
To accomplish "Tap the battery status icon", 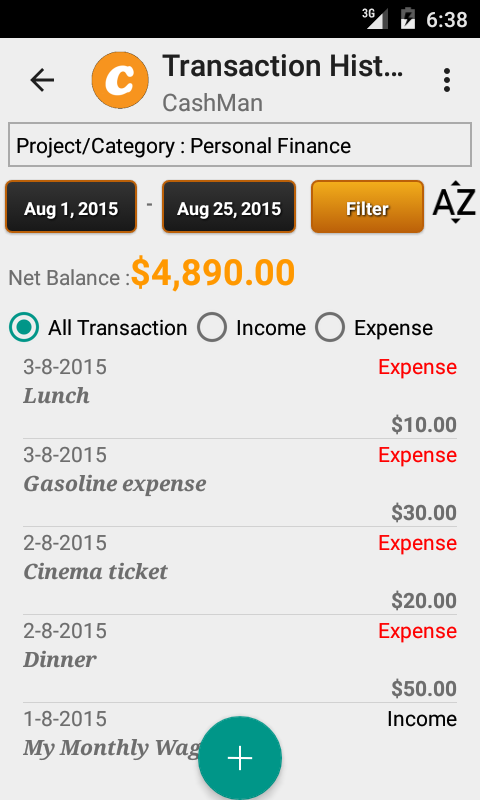I will coord(408,19).
